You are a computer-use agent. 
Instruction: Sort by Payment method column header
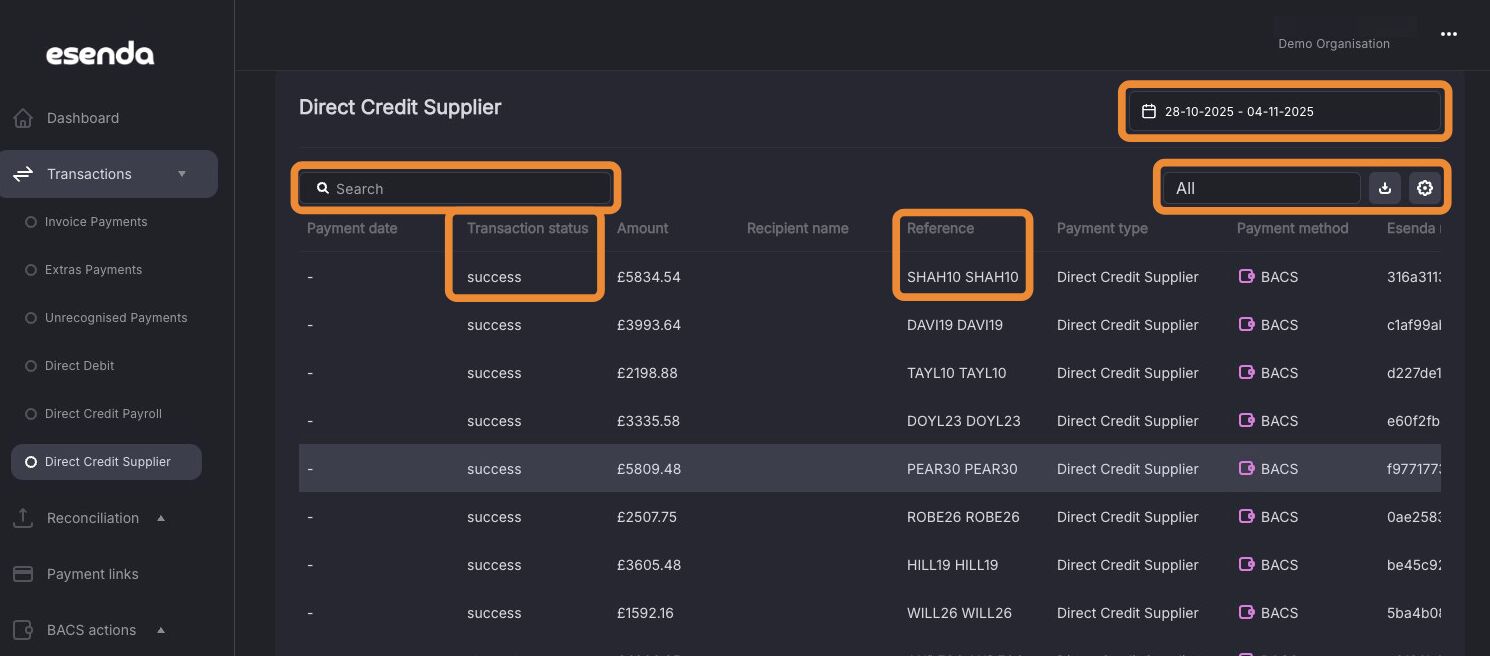point(1293,228)
